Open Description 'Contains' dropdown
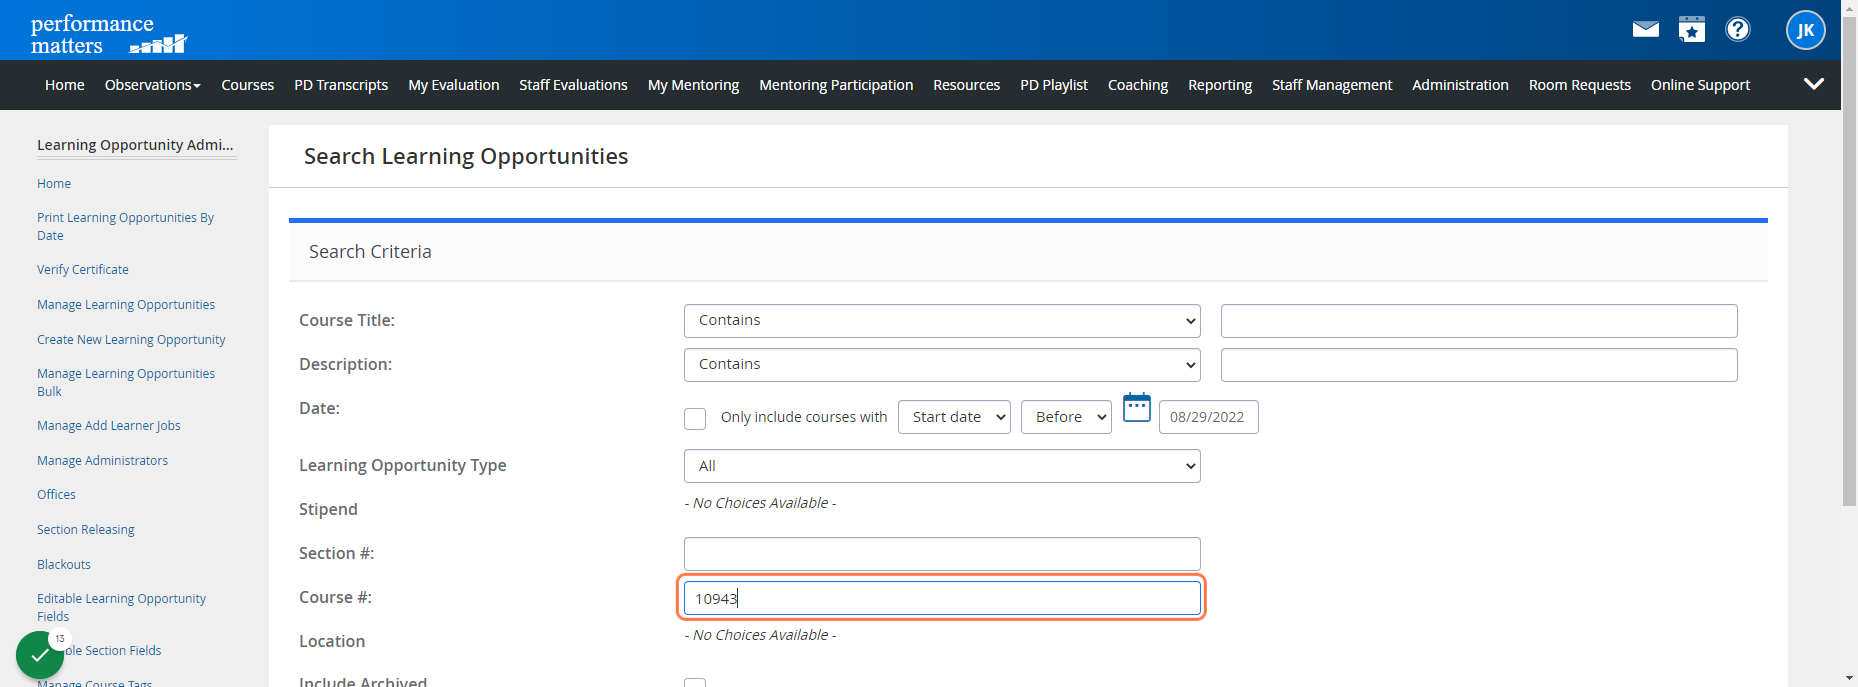 pyautogui.click(x=942, y=365)
